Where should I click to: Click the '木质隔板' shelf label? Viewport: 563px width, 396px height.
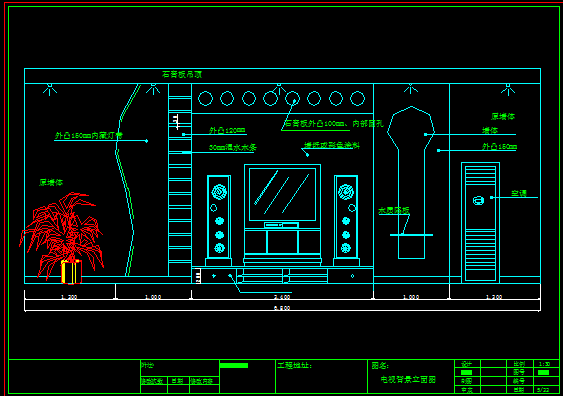pyautogui.click(x=394, y=210)
